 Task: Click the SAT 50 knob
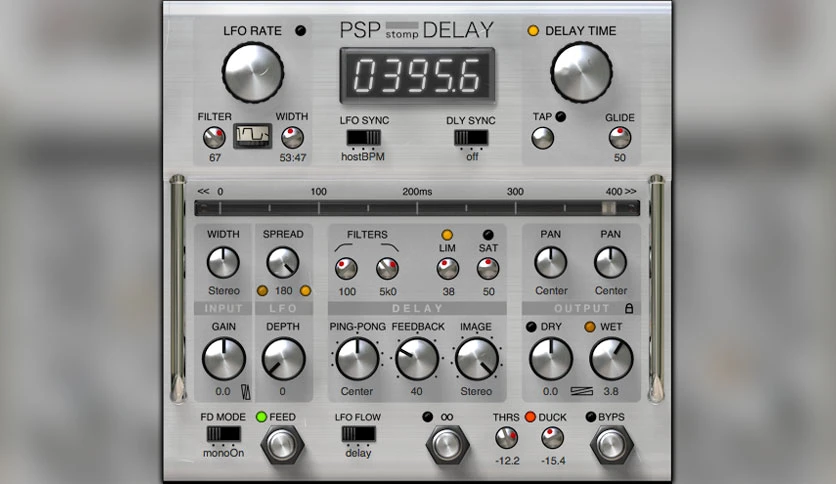[488, 269]
